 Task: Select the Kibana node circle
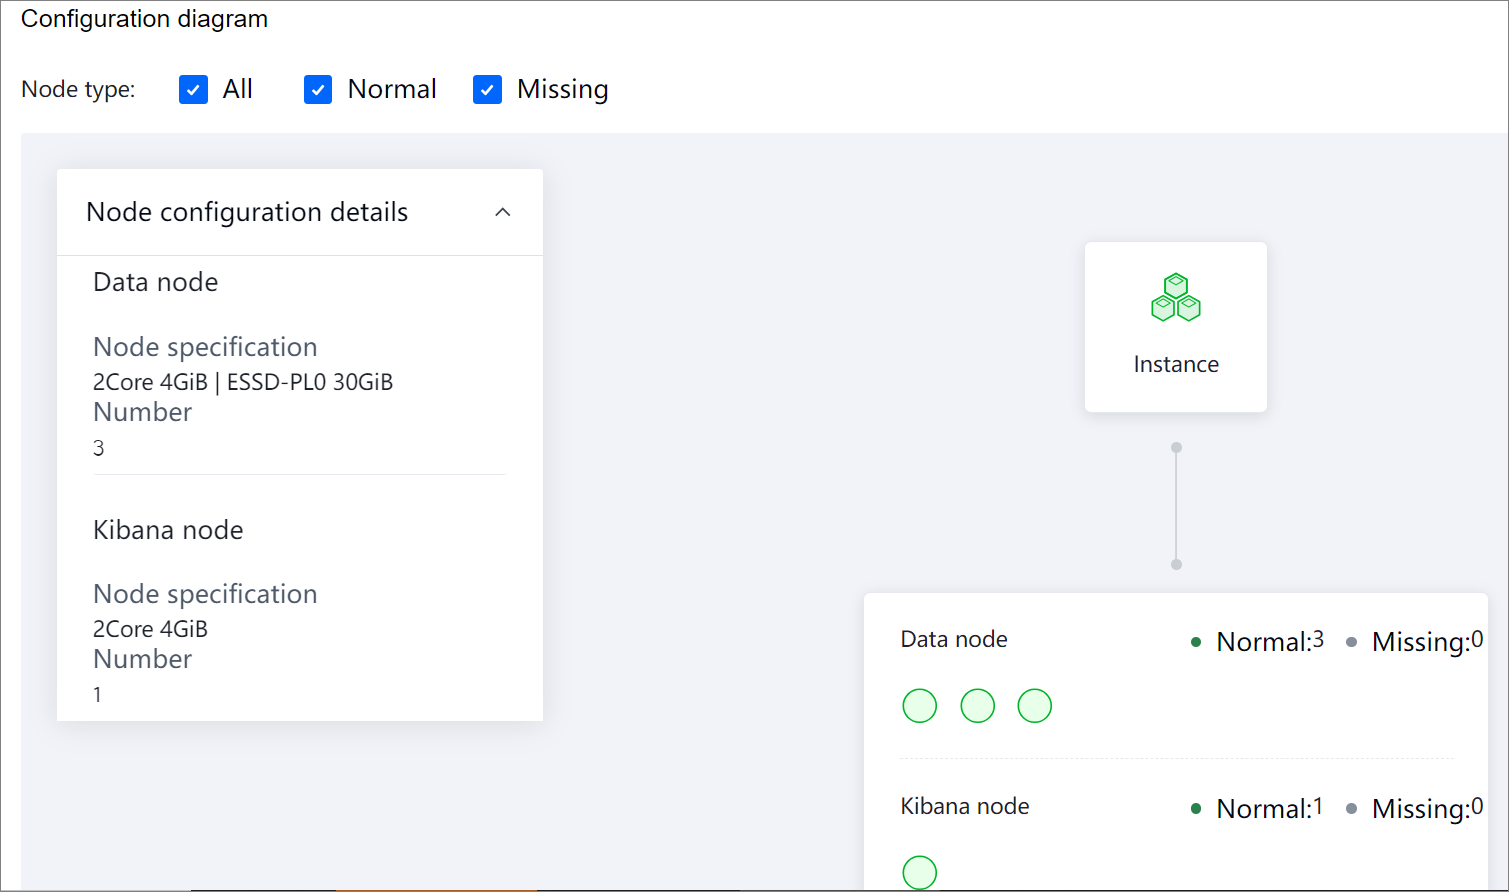pos(920,873)
